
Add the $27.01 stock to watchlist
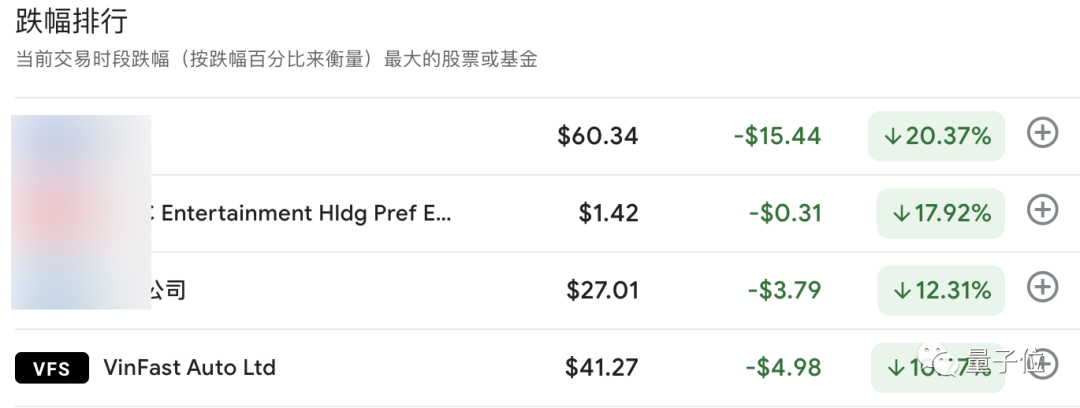[1043, 288]
